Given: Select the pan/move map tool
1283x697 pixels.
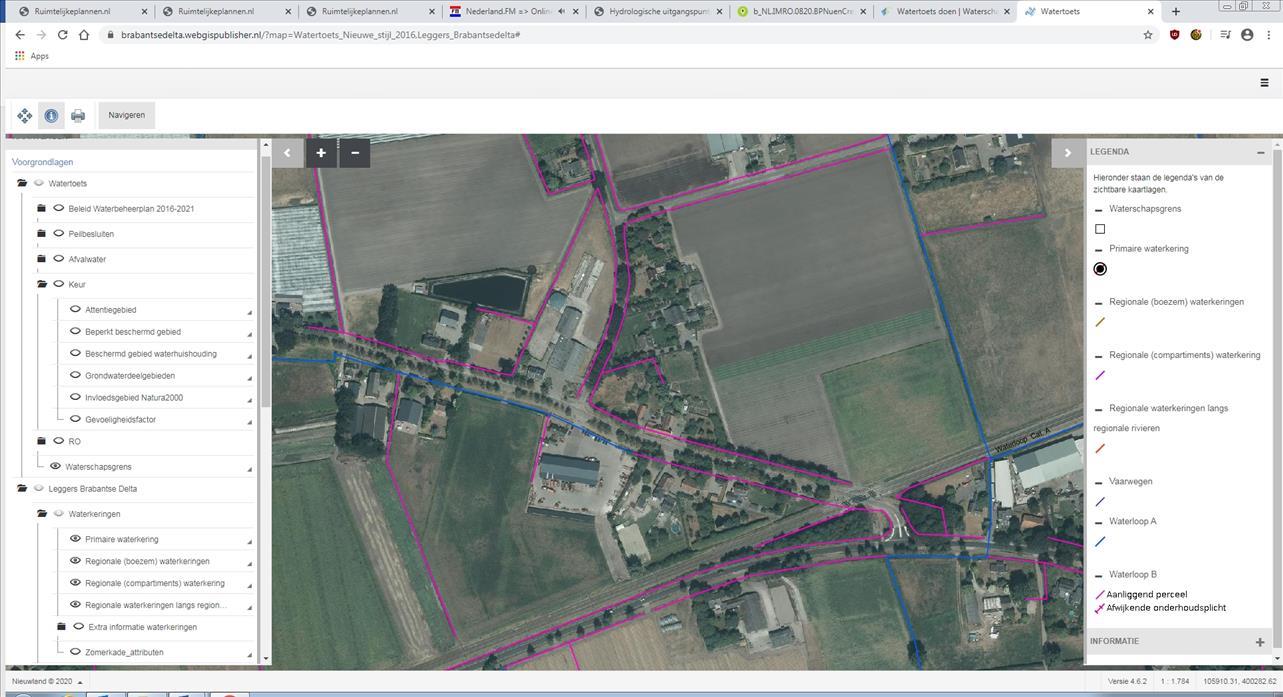Looking at the screenshot, I should (24, 116).
